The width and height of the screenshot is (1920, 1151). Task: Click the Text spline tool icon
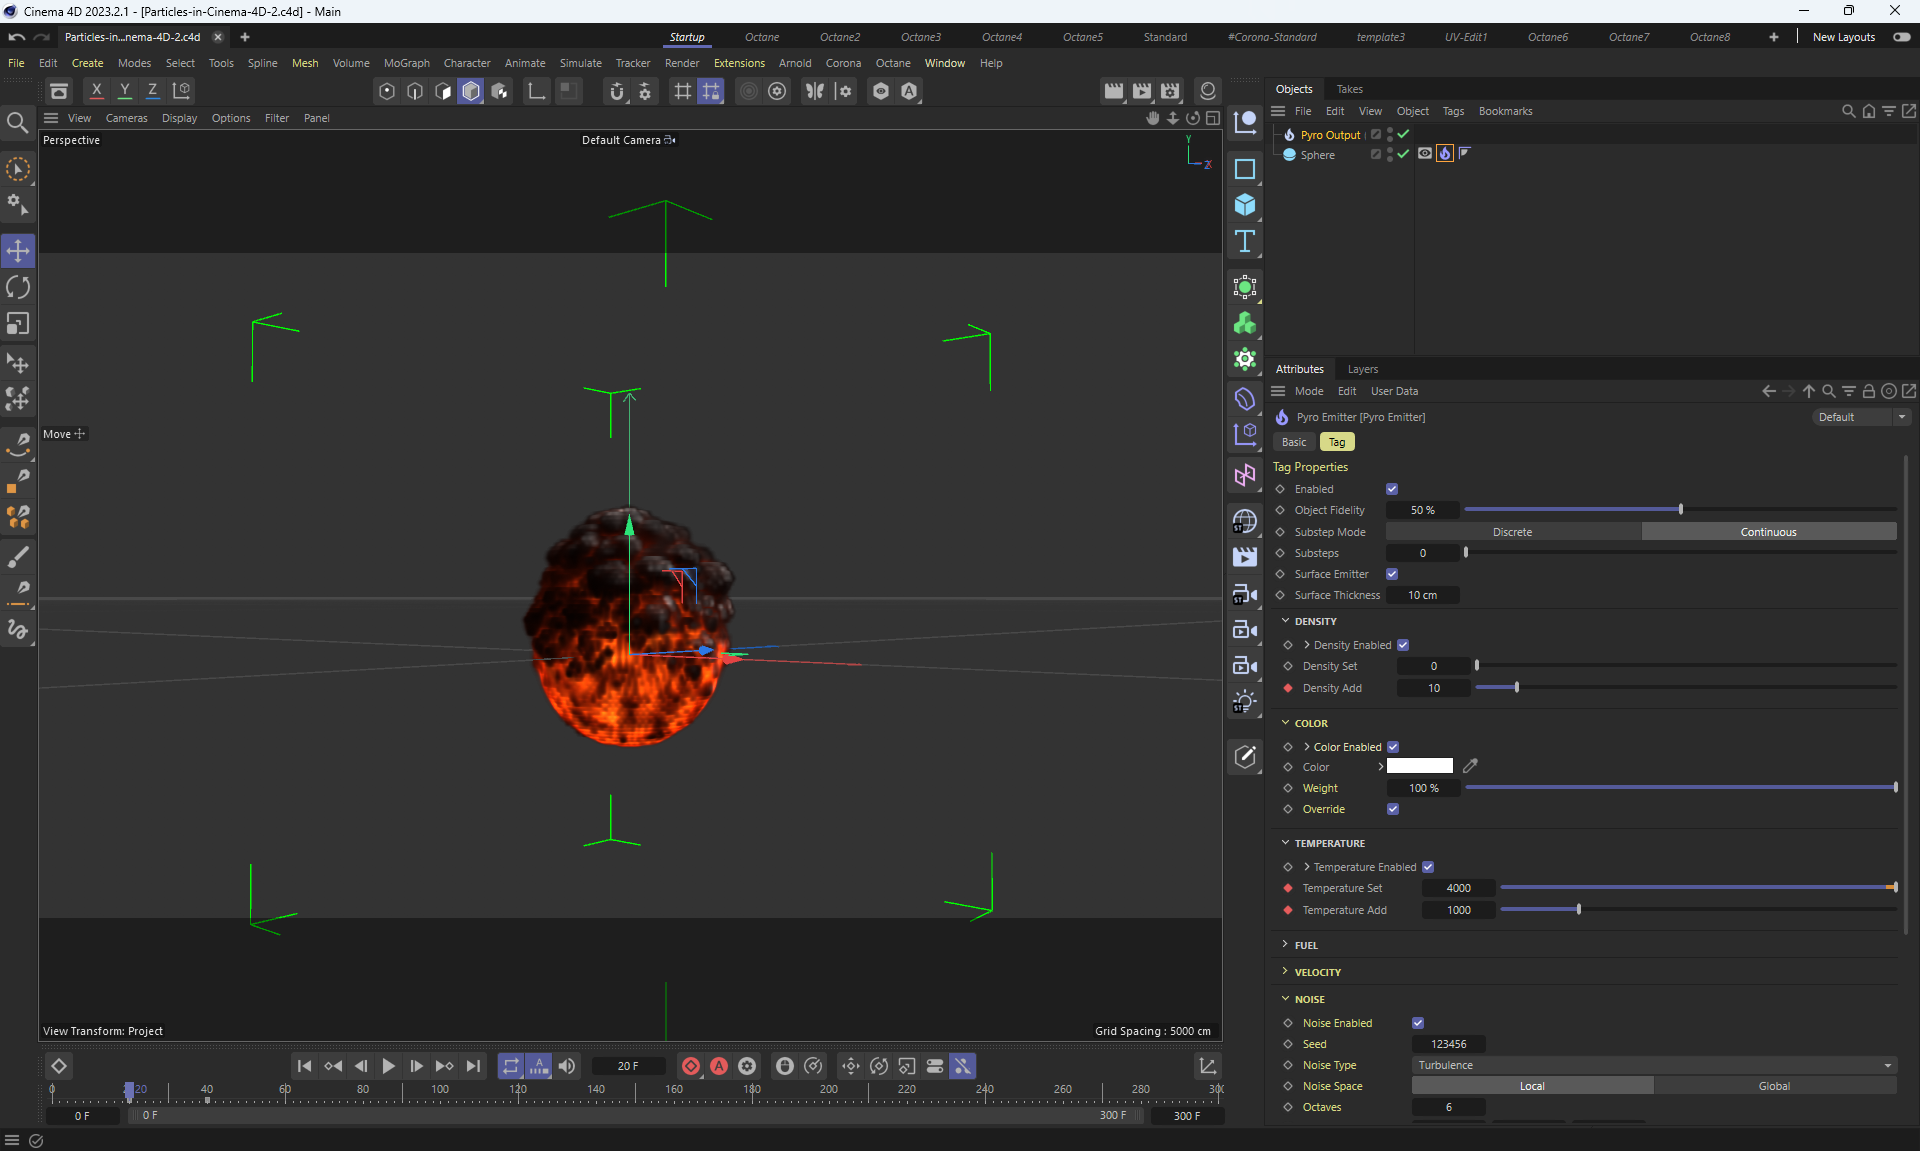coord(1245,241)
